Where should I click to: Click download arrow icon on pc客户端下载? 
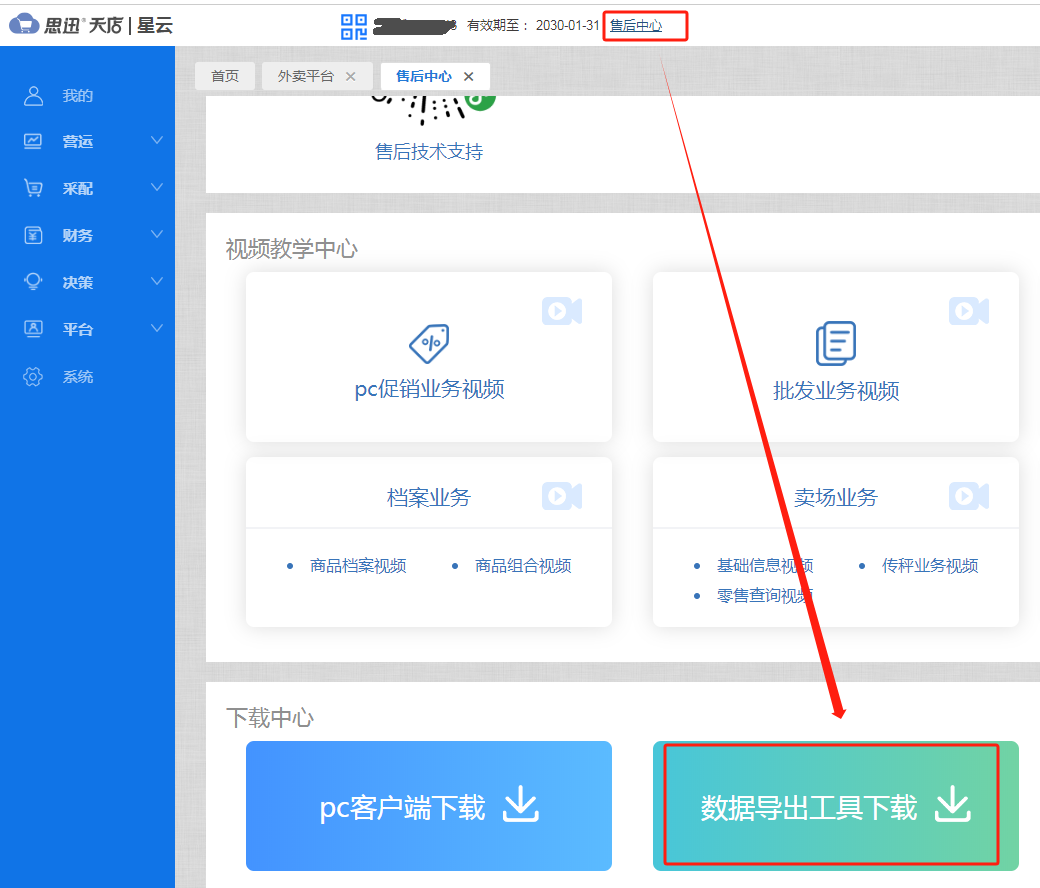[521, 804]
